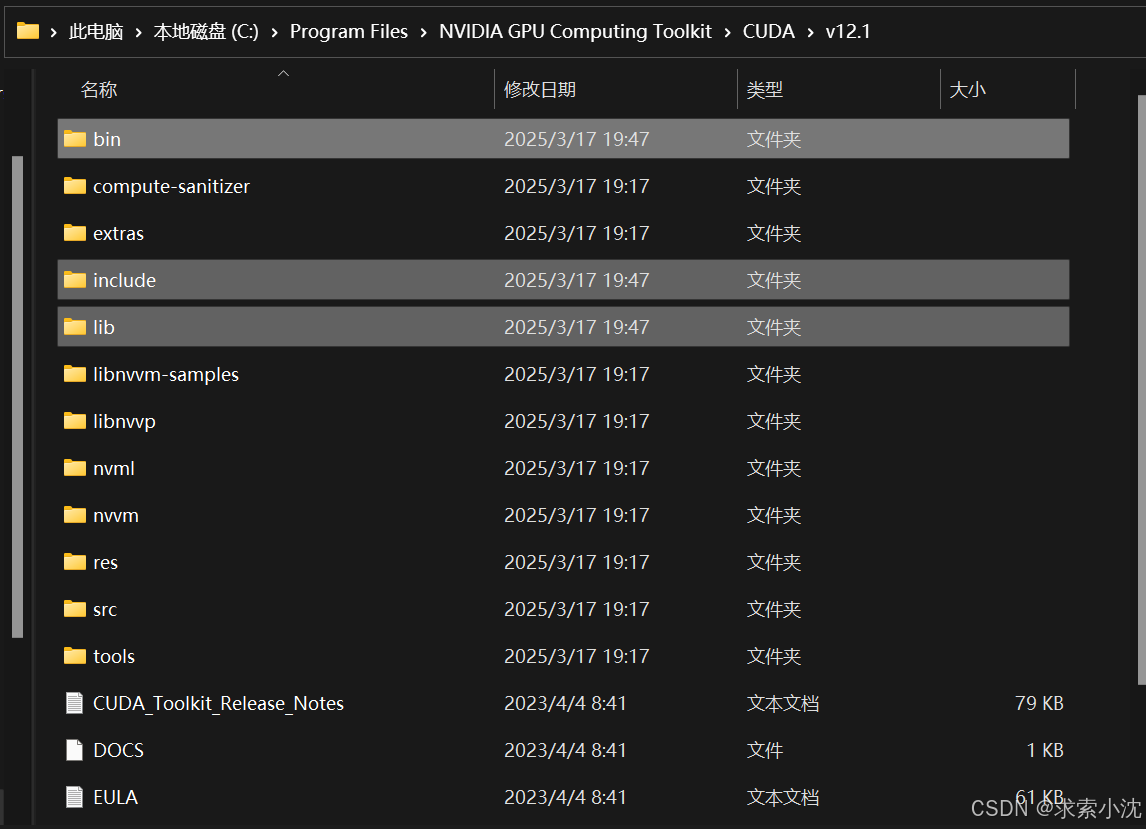This screenshot has width=1146, height=829.
Task: Sort by the 类型 column header
Action: click(764, 89)
